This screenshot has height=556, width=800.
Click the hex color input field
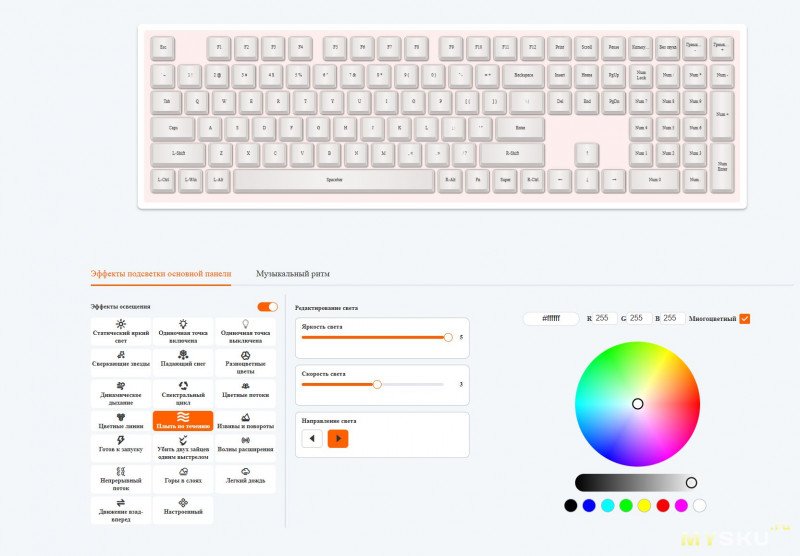[551, 318]
